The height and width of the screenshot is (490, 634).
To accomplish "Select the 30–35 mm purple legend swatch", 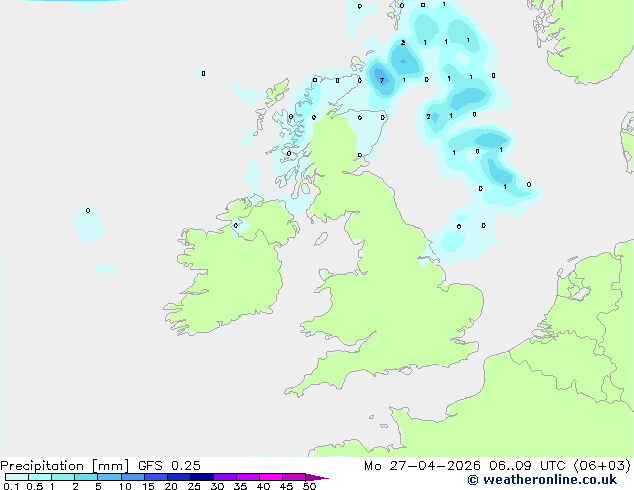I will [225, 477].
